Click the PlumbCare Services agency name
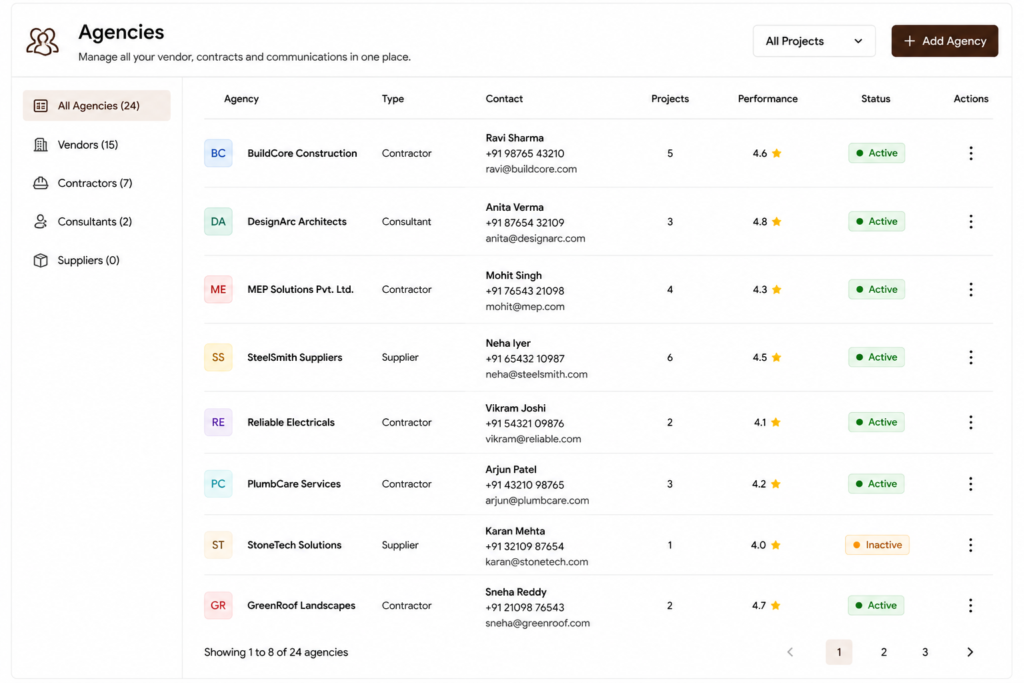 (x=294, y=484)
